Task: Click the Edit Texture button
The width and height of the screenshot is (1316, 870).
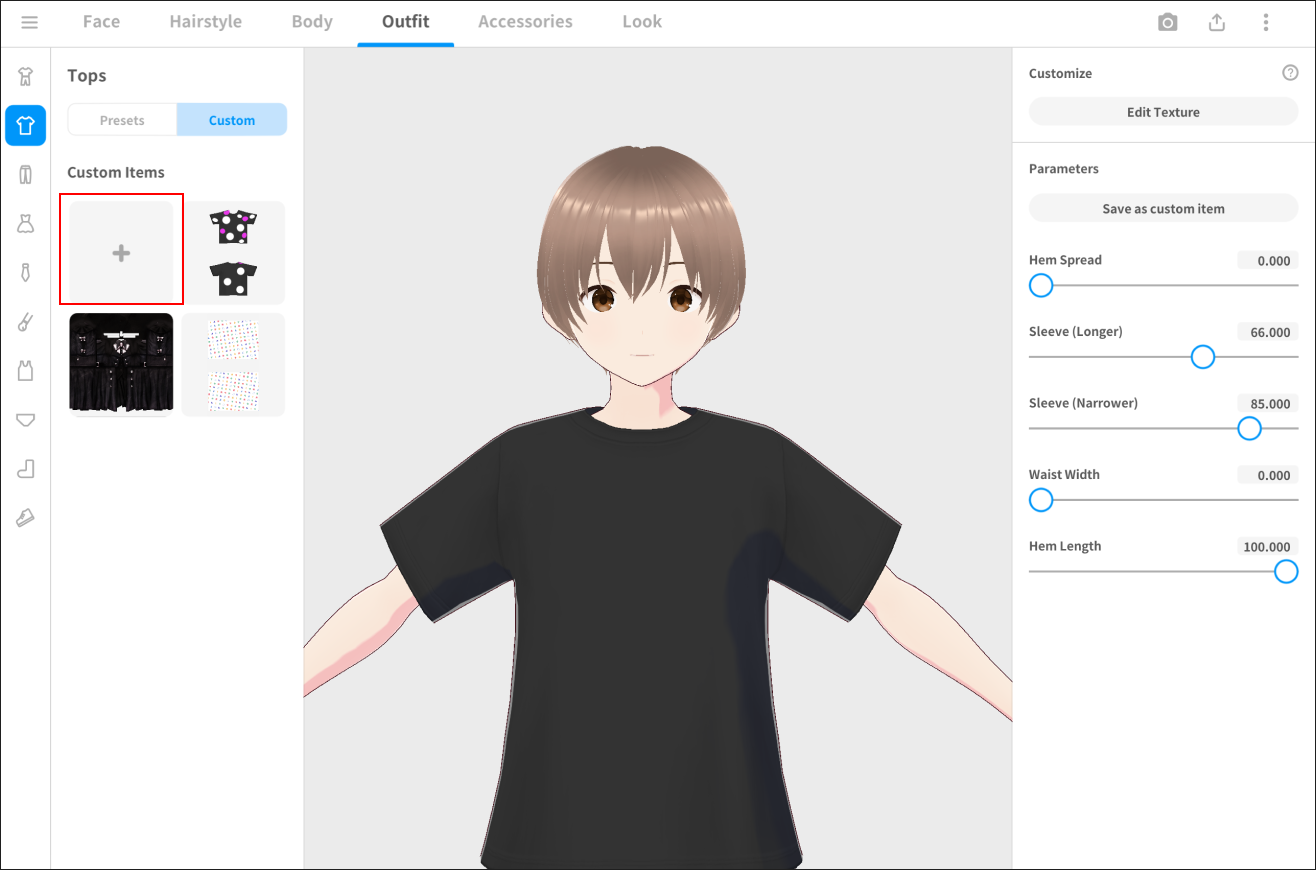Action: (x=1163, y=112)
